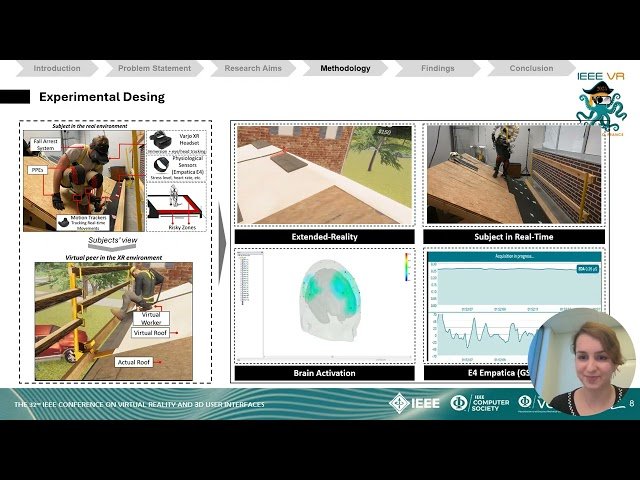640x480 pixels.
Task: Click the 'Extended-Reality' caption label
Action: point(324,237)
